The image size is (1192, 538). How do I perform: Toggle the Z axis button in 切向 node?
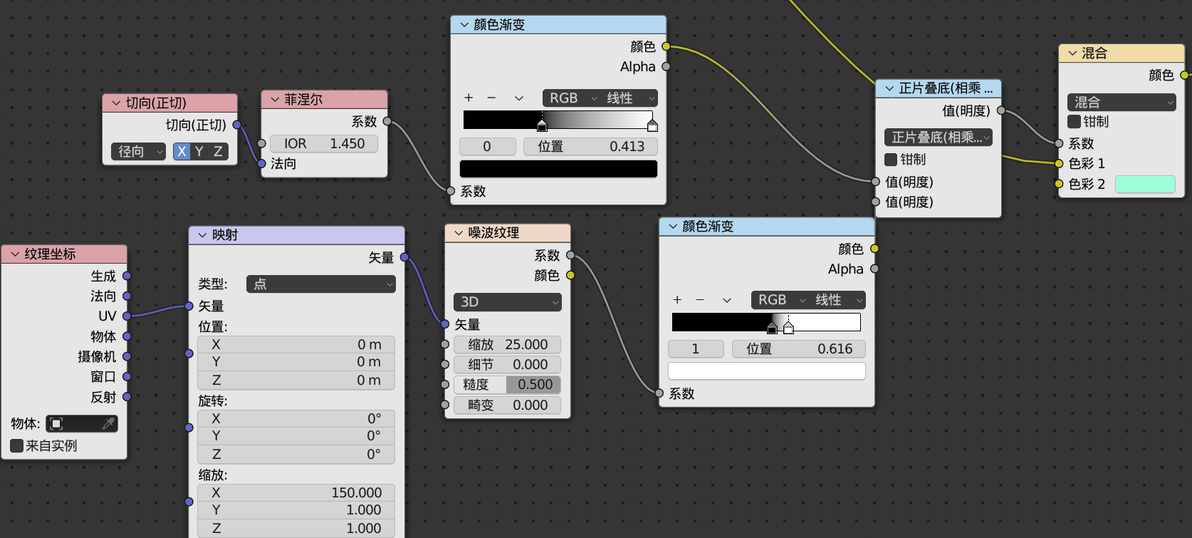coord(217,151)
